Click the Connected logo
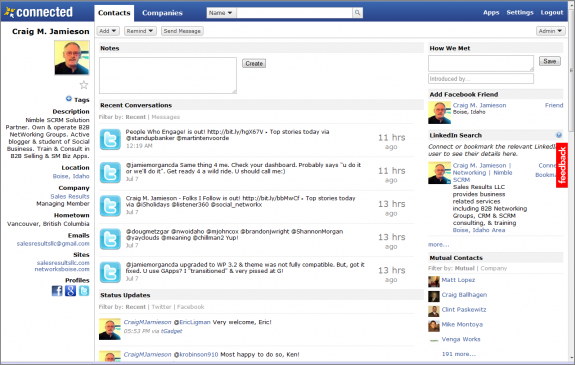 (38, 12)
